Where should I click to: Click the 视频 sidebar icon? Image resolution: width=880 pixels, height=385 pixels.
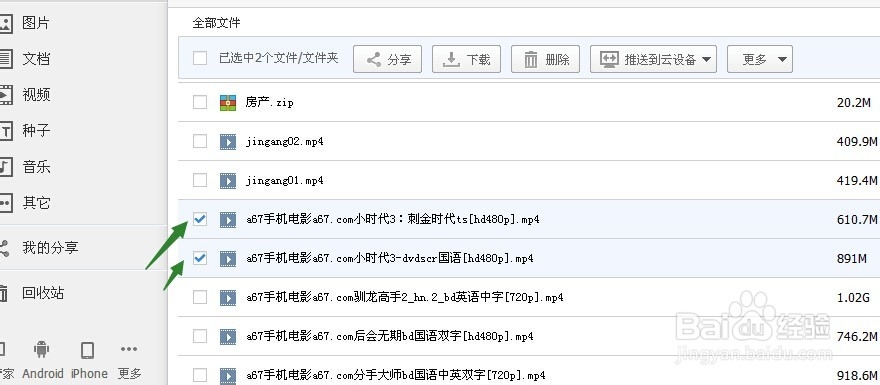click(x=6, y=94)
